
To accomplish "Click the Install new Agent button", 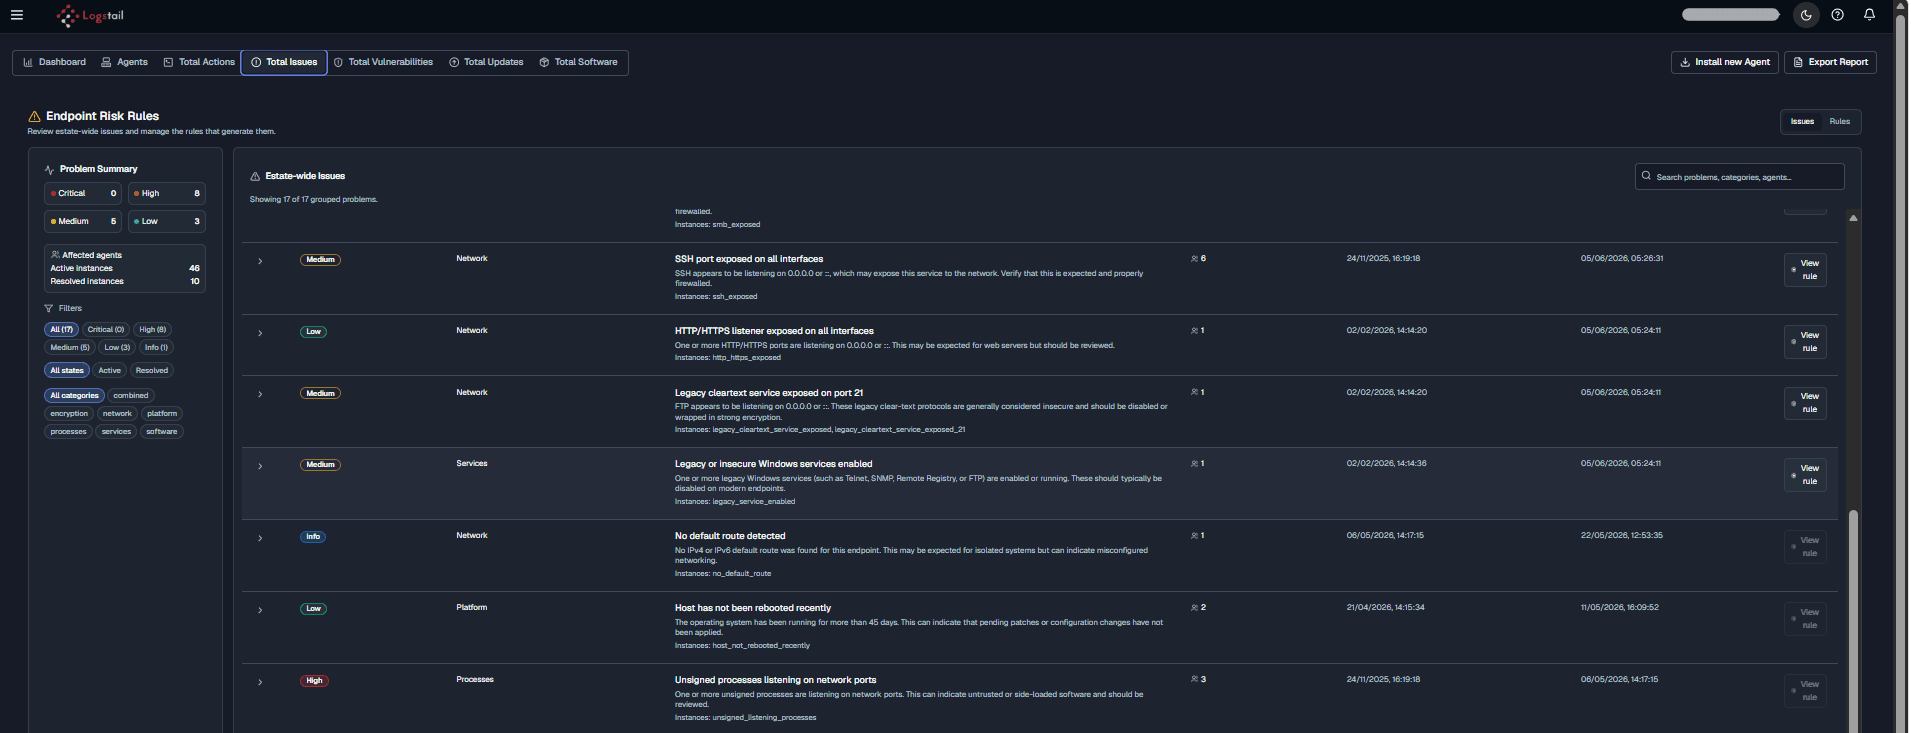I will pyautogui.click(x=1725, y=62).
